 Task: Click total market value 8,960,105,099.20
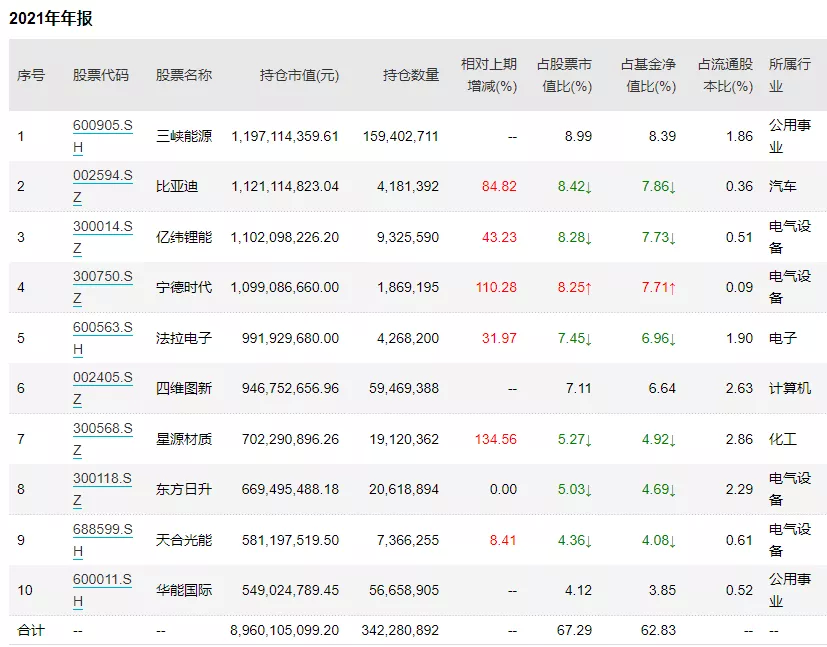(x=285, y=630)
